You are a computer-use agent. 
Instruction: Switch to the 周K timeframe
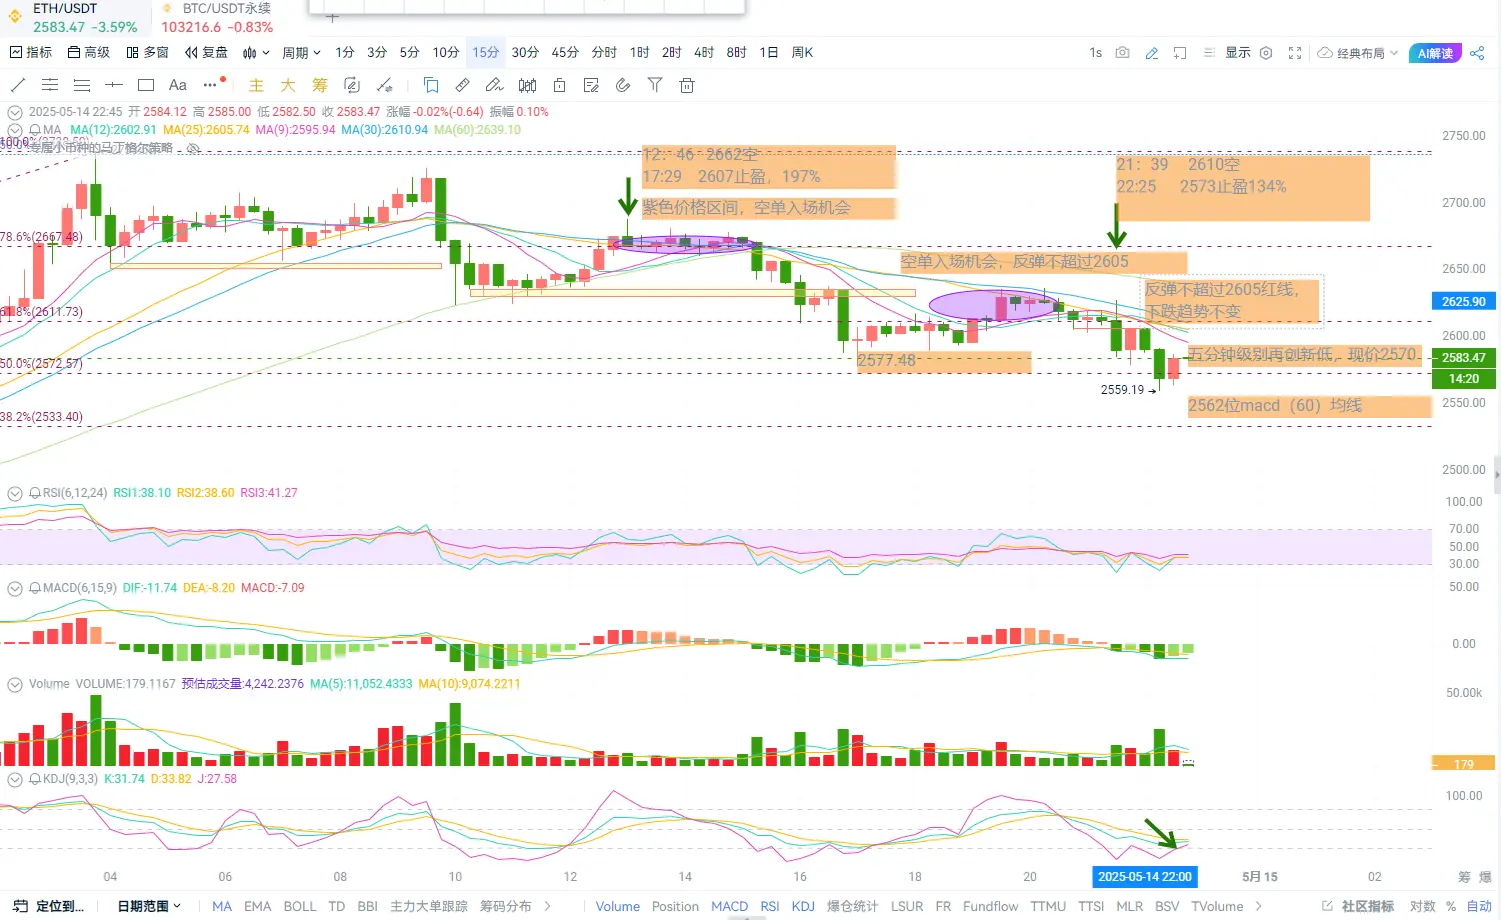802,53
